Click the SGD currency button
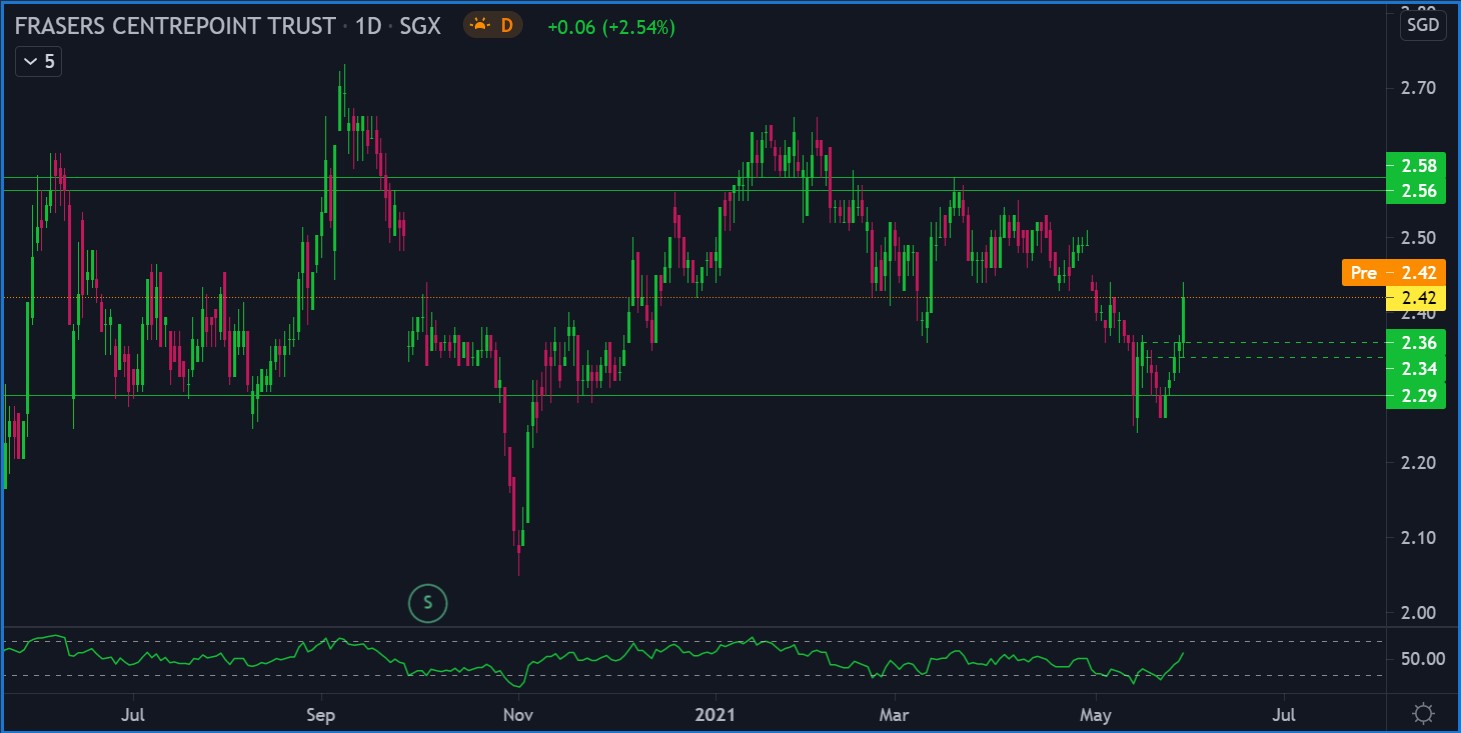This screenshot has height=733, width=1461. (x=1421, y=25)
